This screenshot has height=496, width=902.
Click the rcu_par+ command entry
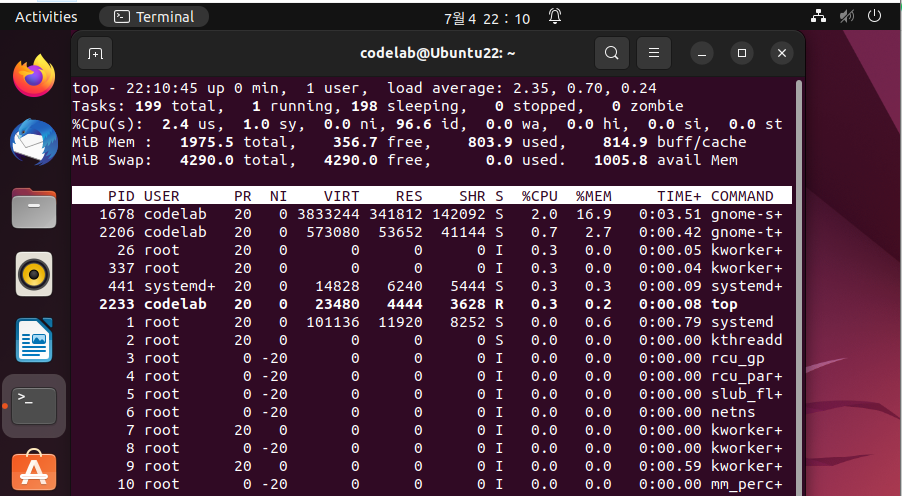747,376
